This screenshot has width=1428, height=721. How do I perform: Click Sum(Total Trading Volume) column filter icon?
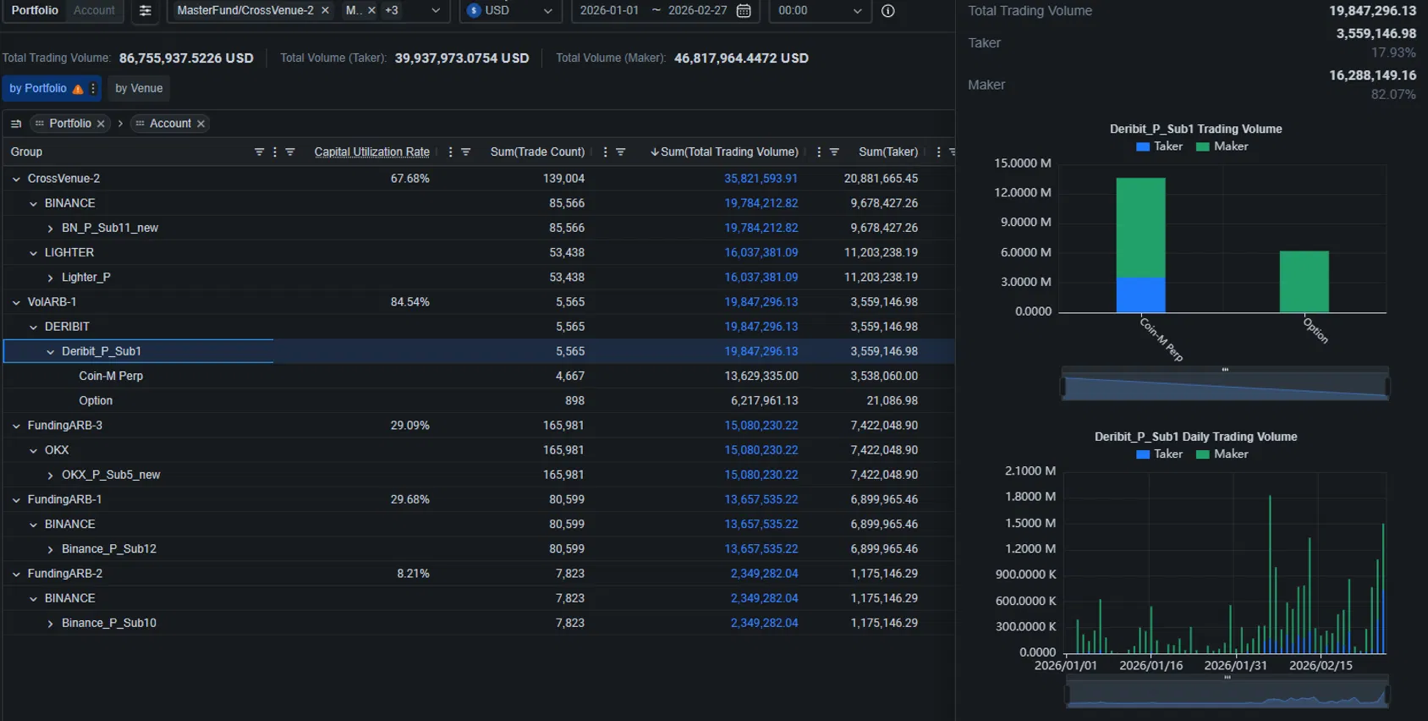pyautogui.click(x=834, y=152)
